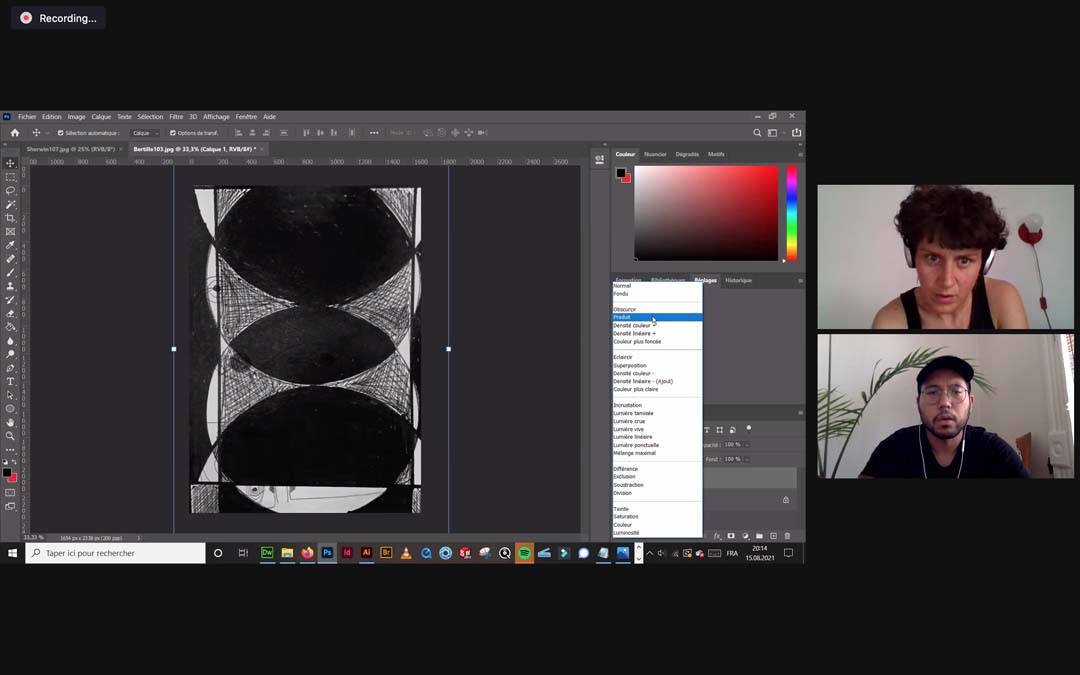Click the foreground color swatch in the toolbox

coord(7,472)
